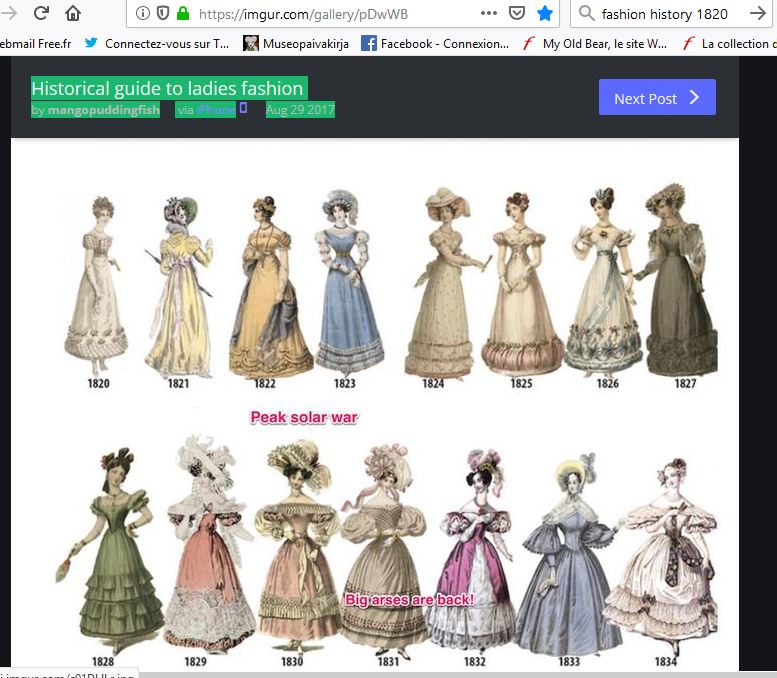Open mangopuddingfish author profile
The image size is (777, 678).
pyautogui.click(x=104, y=110)
